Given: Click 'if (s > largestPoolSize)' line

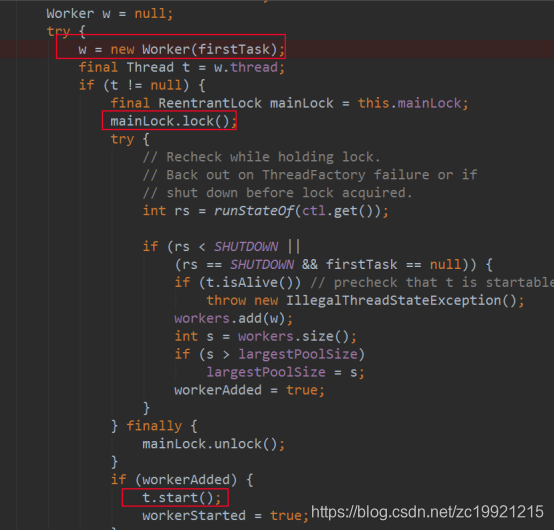Looking at the screenshot, I should [270, 354].
